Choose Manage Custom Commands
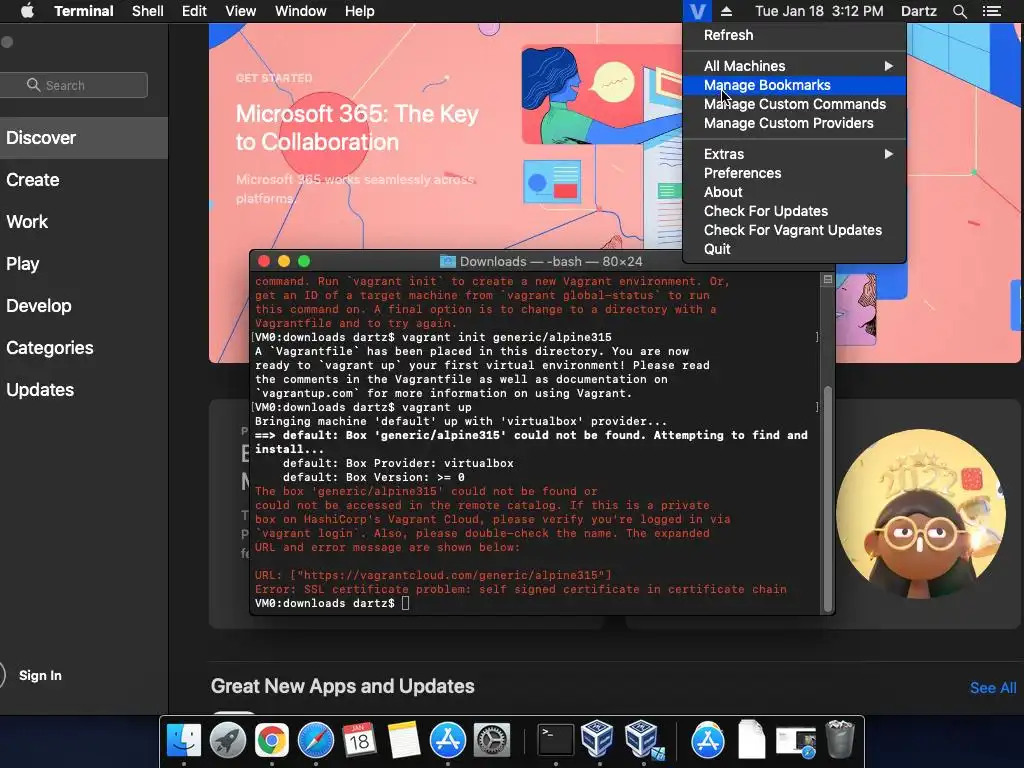This screenshot has width=1024, height=768. 794,104
